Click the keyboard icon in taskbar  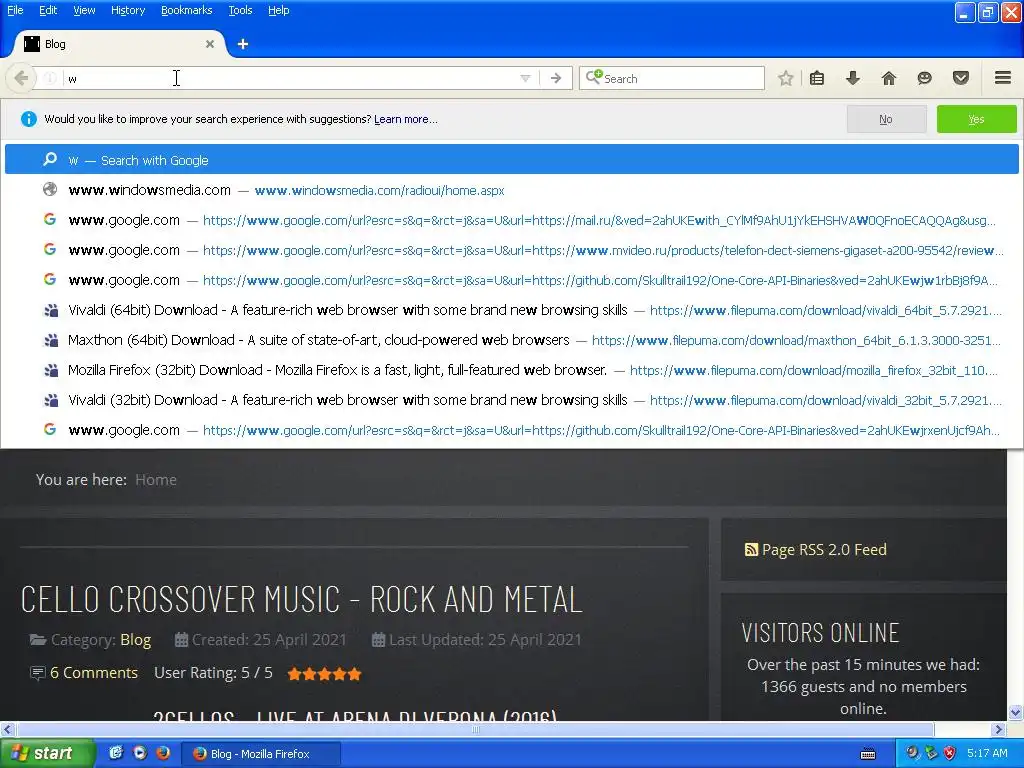(x=868, y=754)
